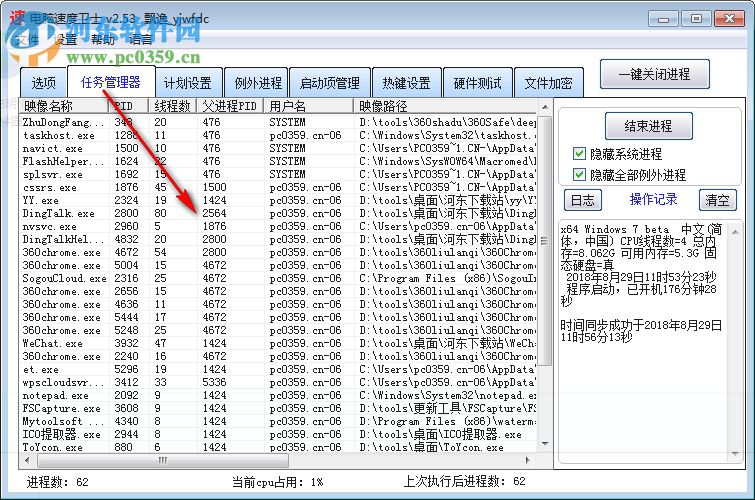Open the 计划设置 tab
Viewport: 755px width, 500px height.
pyautogui.click(x=188, y=83)
